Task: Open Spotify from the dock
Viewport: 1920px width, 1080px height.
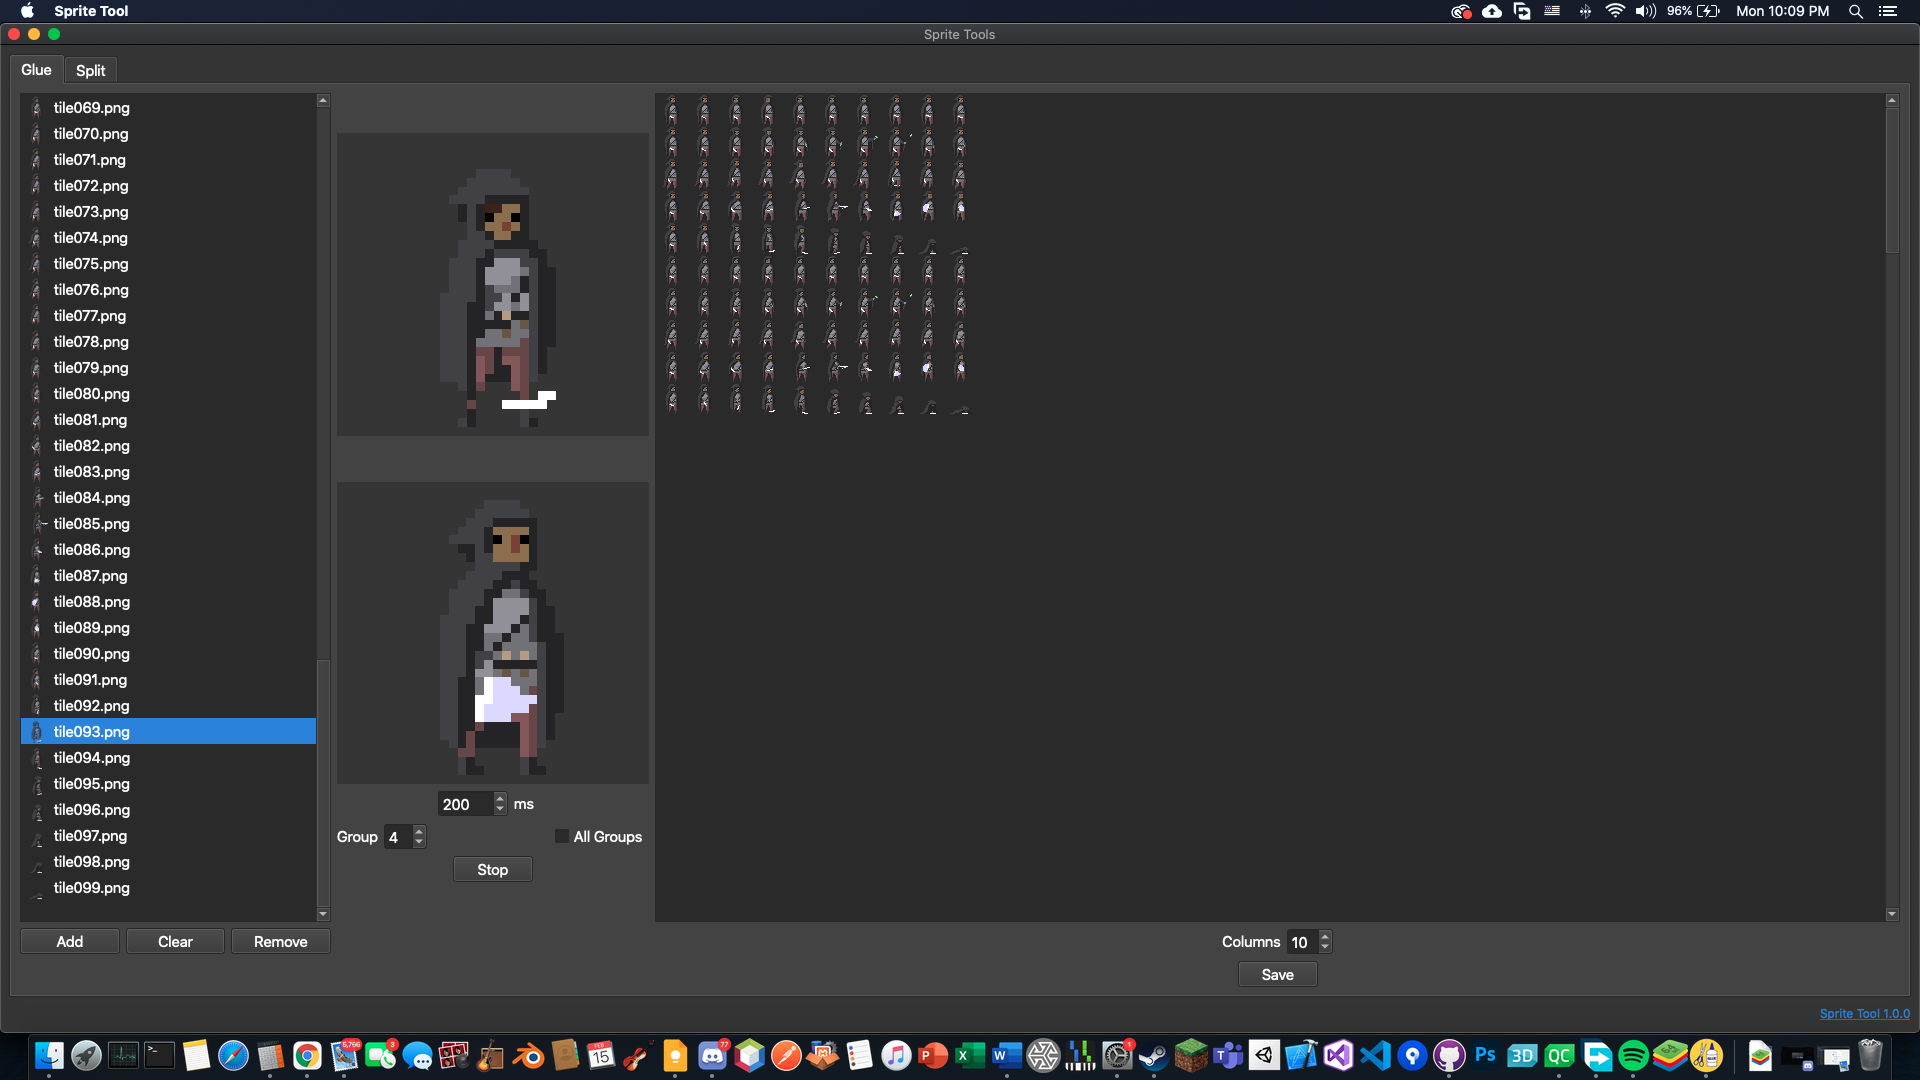Action: pyautogui.click(x=1633, y=1056)
